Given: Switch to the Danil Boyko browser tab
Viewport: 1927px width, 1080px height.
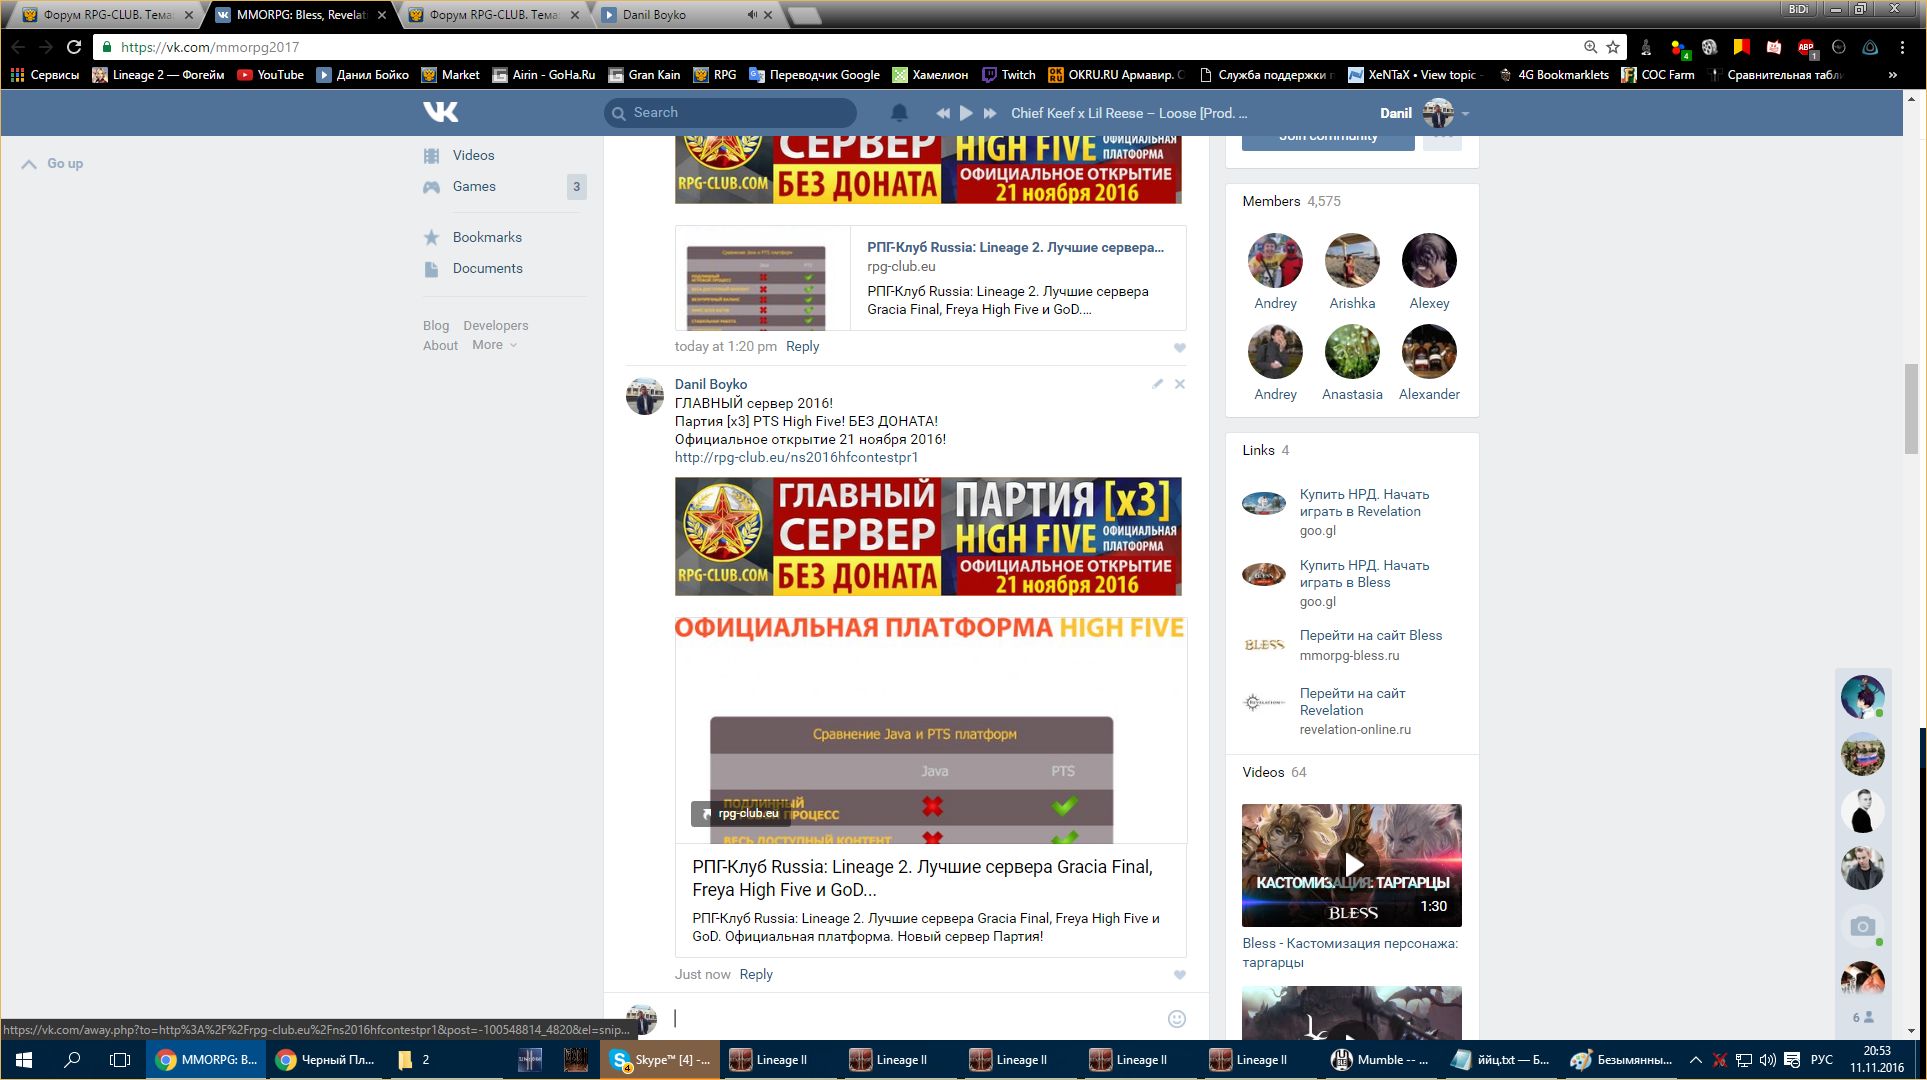Looking at the screenshot, I should tap(672, 15).
